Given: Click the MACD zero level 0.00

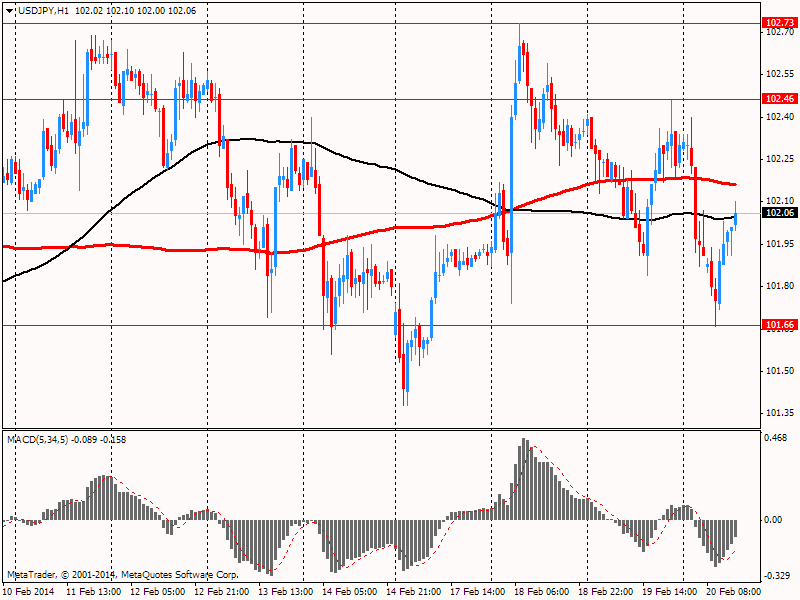Looking at the screenshot, I should click(773, 519).
